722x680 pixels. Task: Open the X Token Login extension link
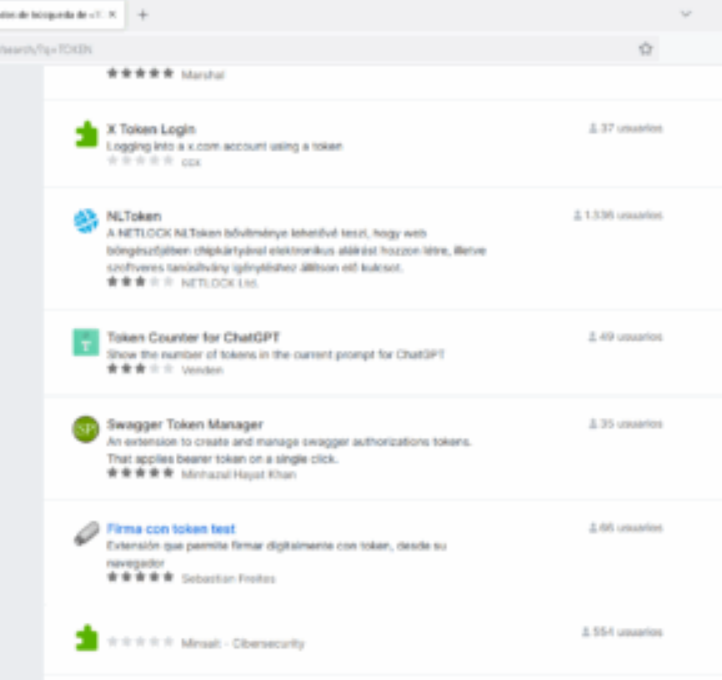151,129
